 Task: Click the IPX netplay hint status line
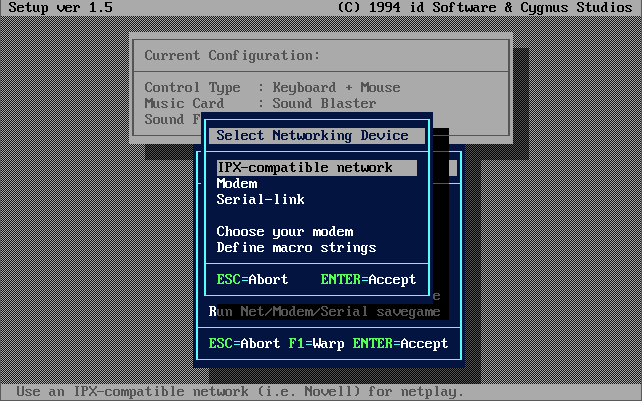[x=240, y=392]
